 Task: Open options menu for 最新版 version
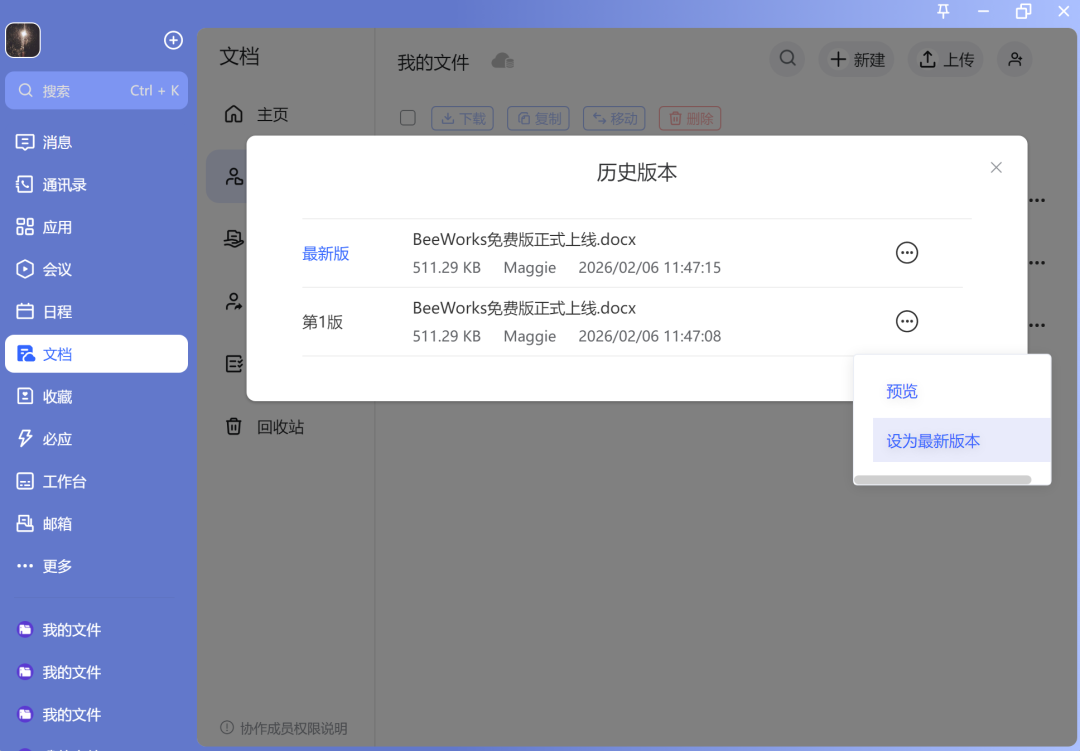pos(906,252)
